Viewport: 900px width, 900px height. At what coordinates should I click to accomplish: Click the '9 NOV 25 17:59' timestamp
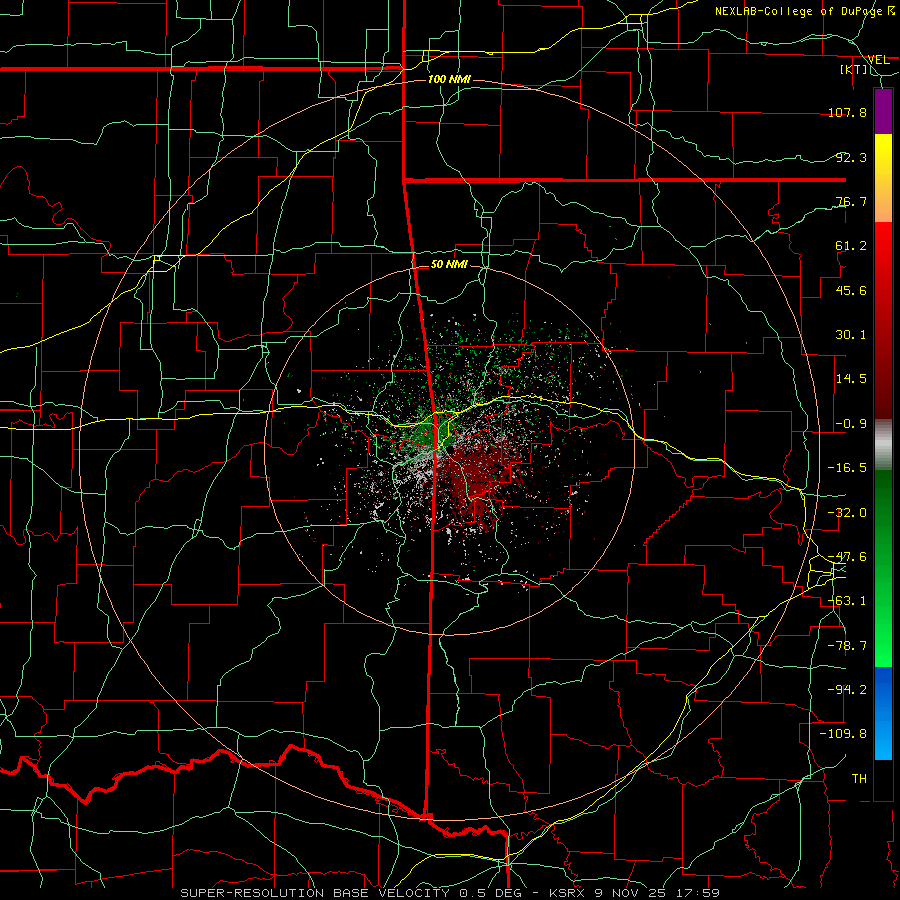point(659,893)
